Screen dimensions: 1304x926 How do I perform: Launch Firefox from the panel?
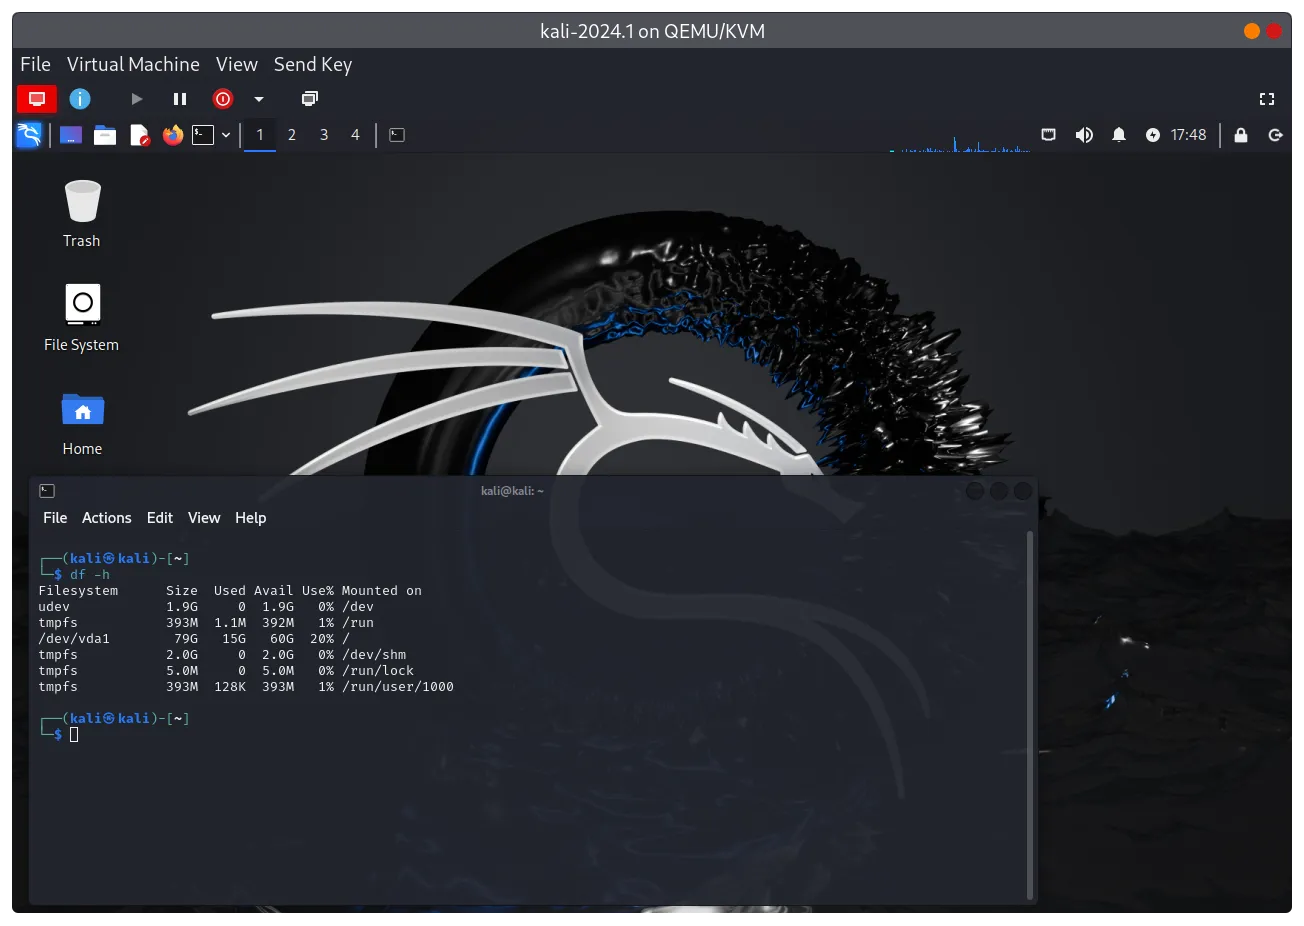point(173,135)
